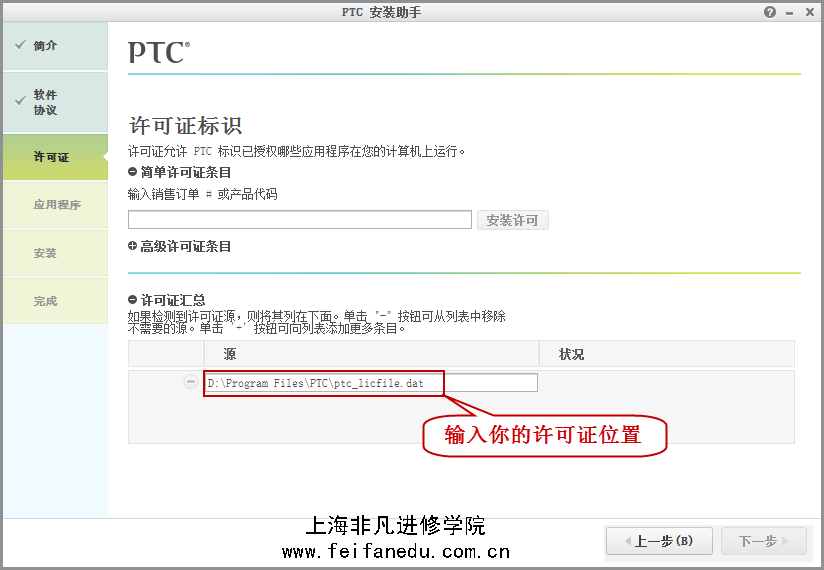Click 下一步 next button

coord(764,541)
